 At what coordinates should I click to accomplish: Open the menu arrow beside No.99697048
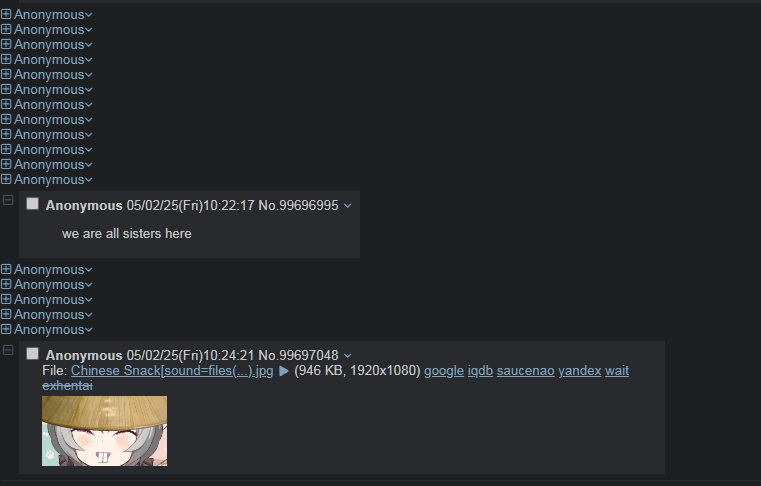(347, 356)
